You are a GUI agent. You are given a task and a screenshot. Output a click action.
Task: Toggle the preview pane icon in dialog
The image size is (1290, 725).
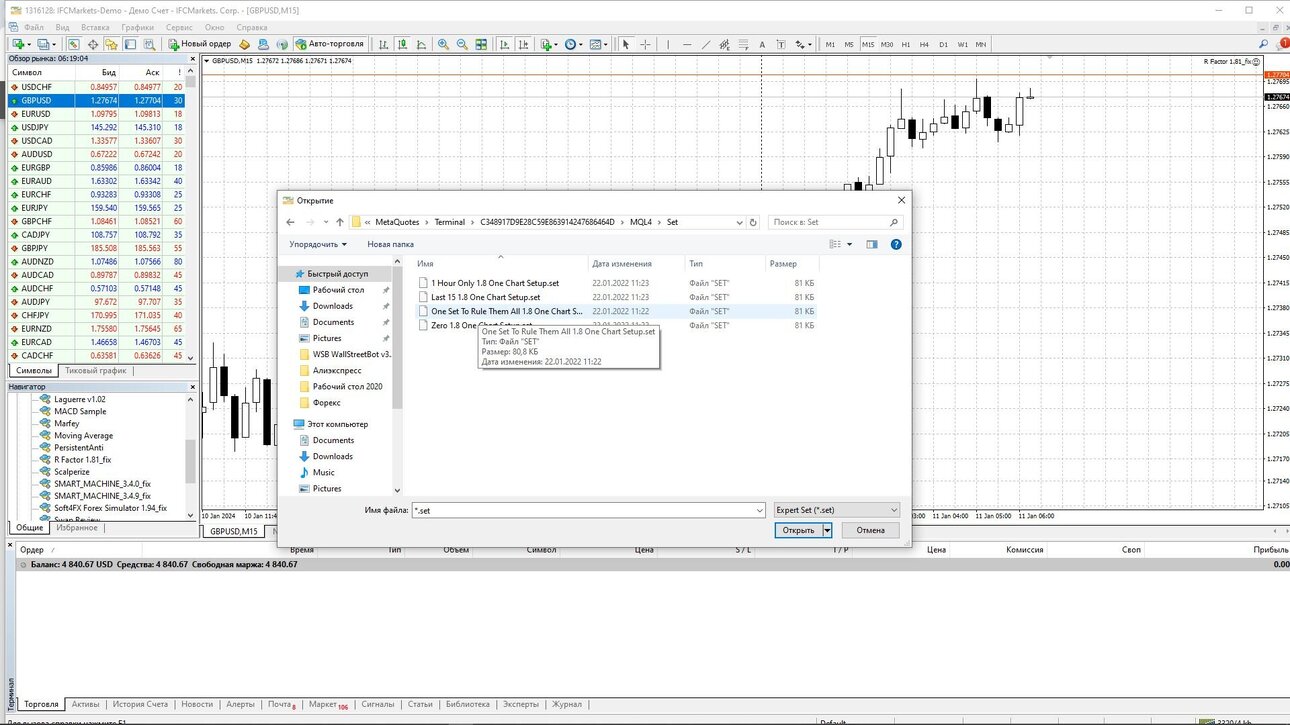[872, 244]
